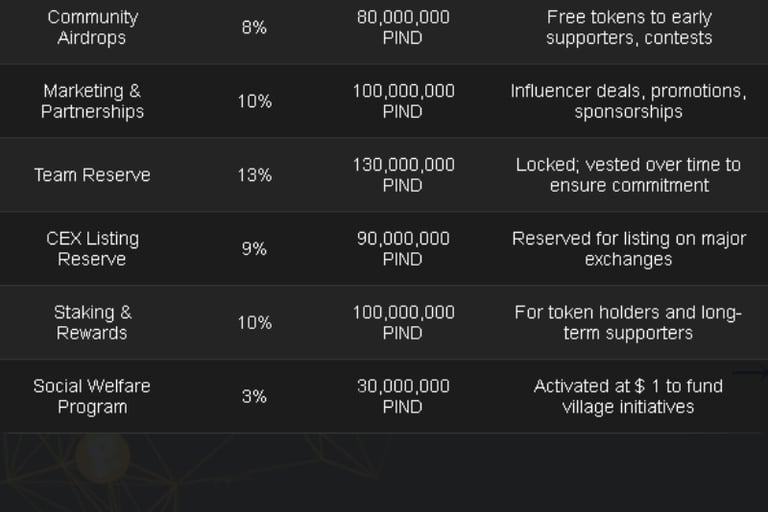Select the locked and vested description text

click(x=629, y=175)
